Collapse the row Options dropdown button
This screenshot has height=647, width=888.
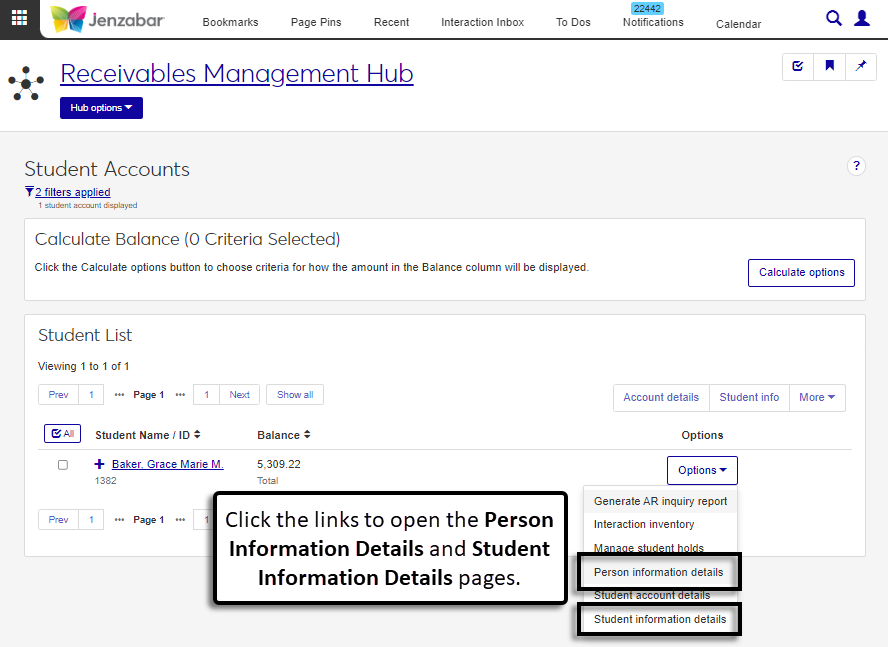(x=702, y=470)
